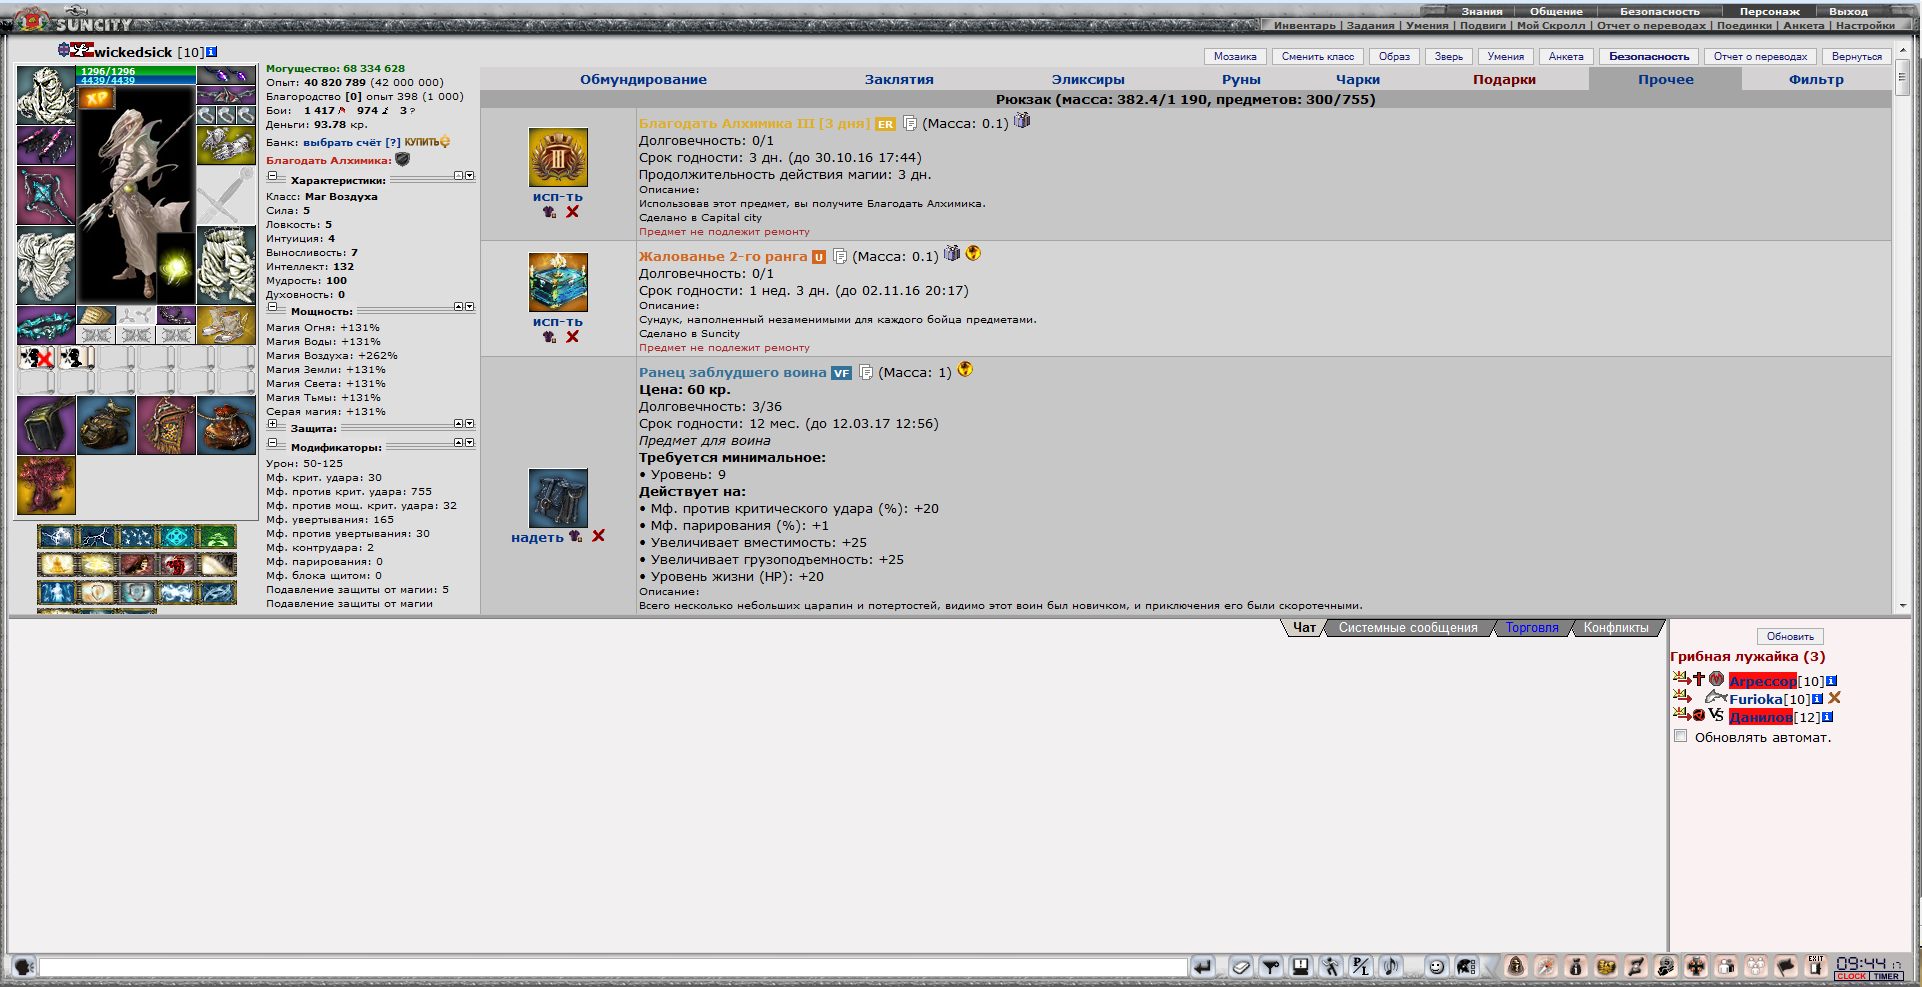Collapse the Модификаторы section
Image resolution: width=1922 pixels, height=987 pixels.
[272, 443]
